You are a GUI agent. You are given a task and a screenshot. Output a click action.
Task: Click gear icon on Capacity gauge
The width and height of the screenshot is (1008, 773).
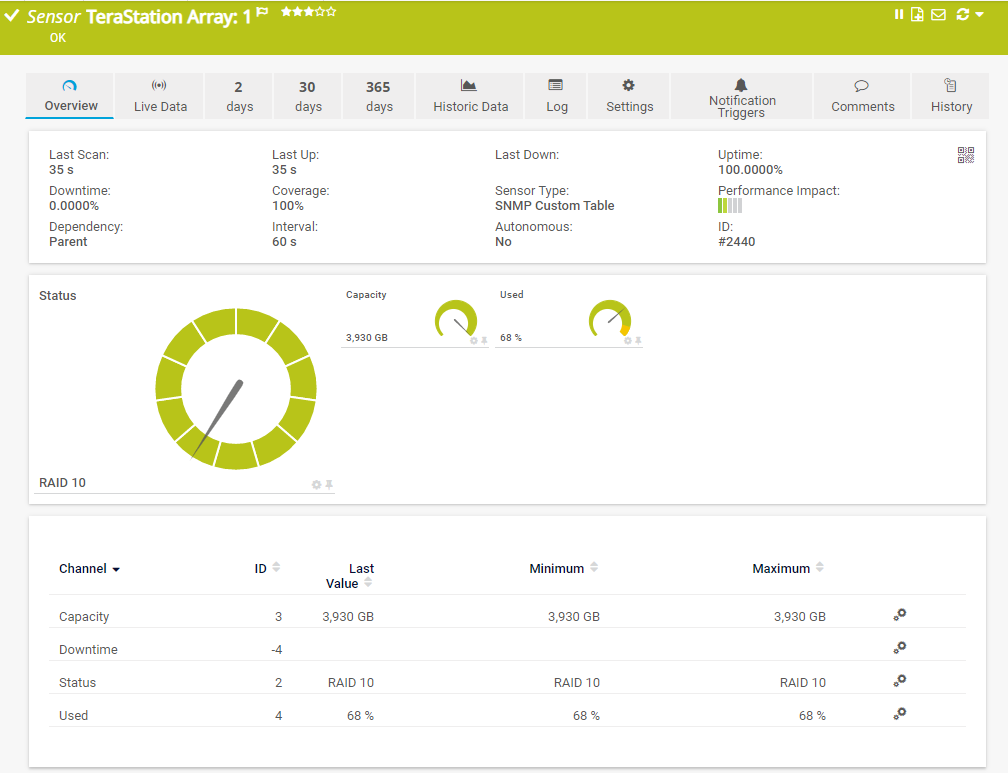point(474,341)
